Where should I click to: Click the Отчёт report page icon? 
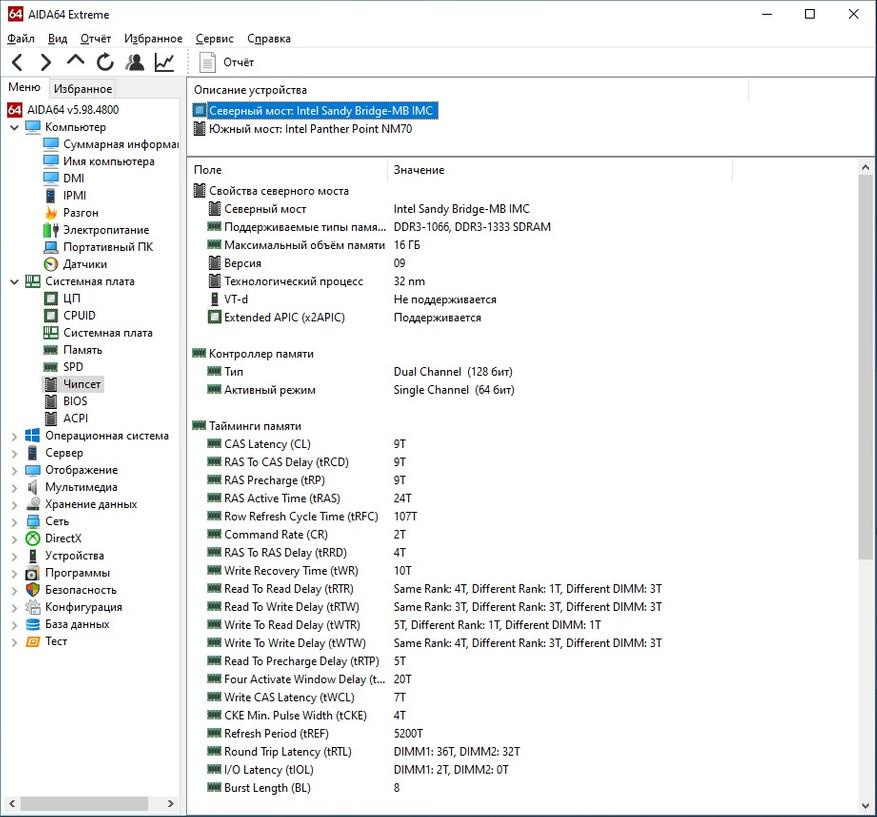click(208, 62)
